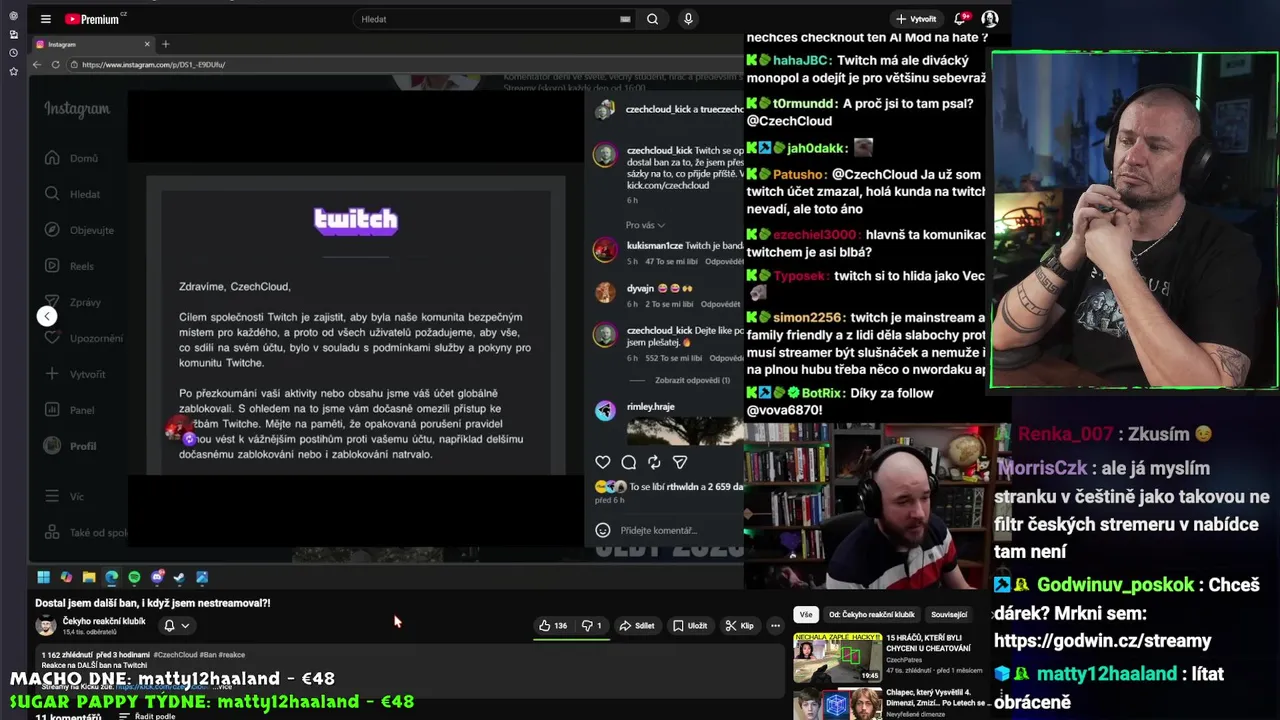Image resolution: width=1280 pixels, height=720 pixels.
Task: Open Instagram Víc menu
Action: [65, 496]
